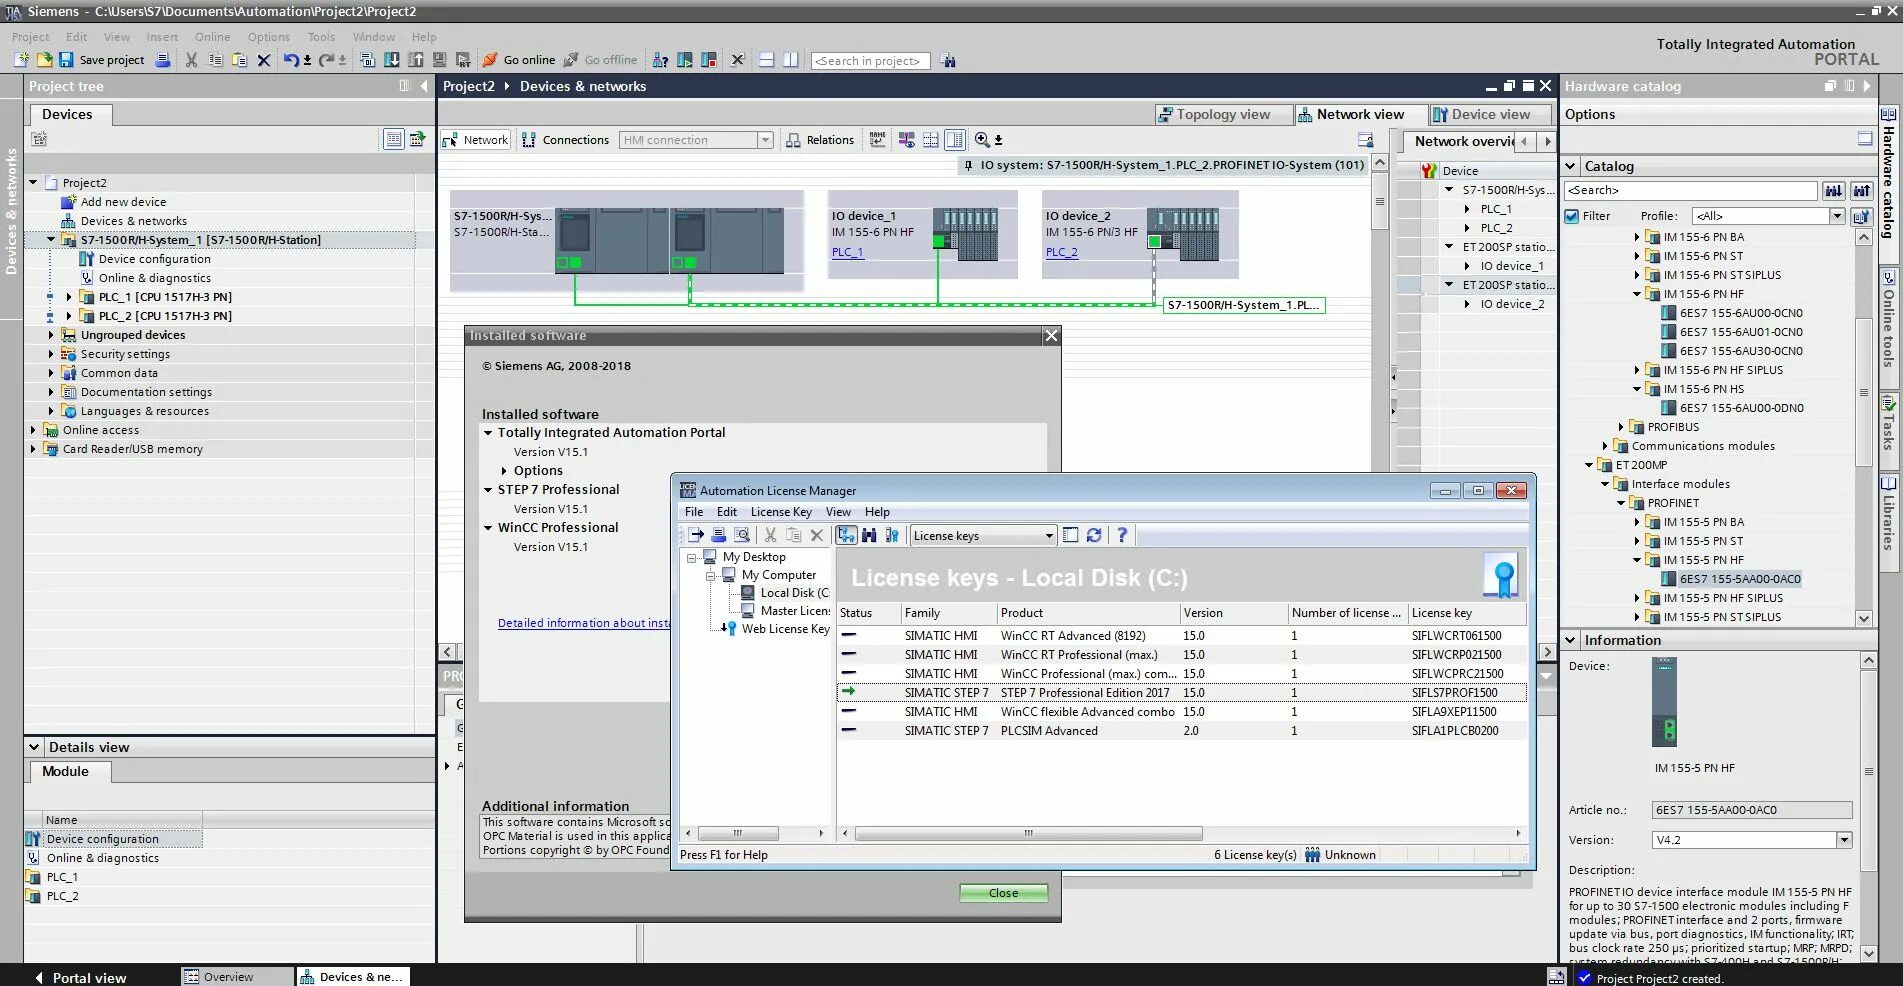The height and width of the screenshot is (986, 1903).
Task: Click the zoom magnifier icon in network toolbar
Action: (x=982, y=140)
